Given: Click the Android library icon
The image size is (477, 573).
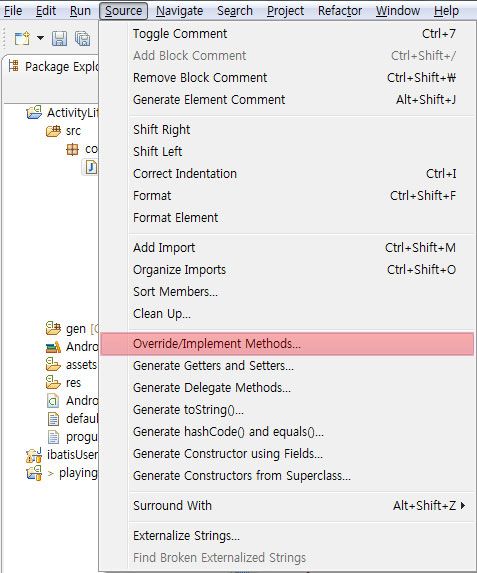Looking at the screenshot, I should 53,347.
